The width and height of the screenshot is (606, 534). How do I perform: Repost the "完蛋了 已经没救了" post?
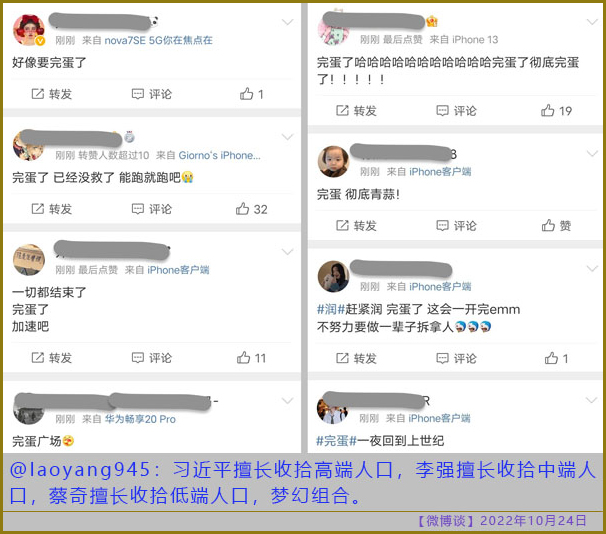click(x=51, y=209)
